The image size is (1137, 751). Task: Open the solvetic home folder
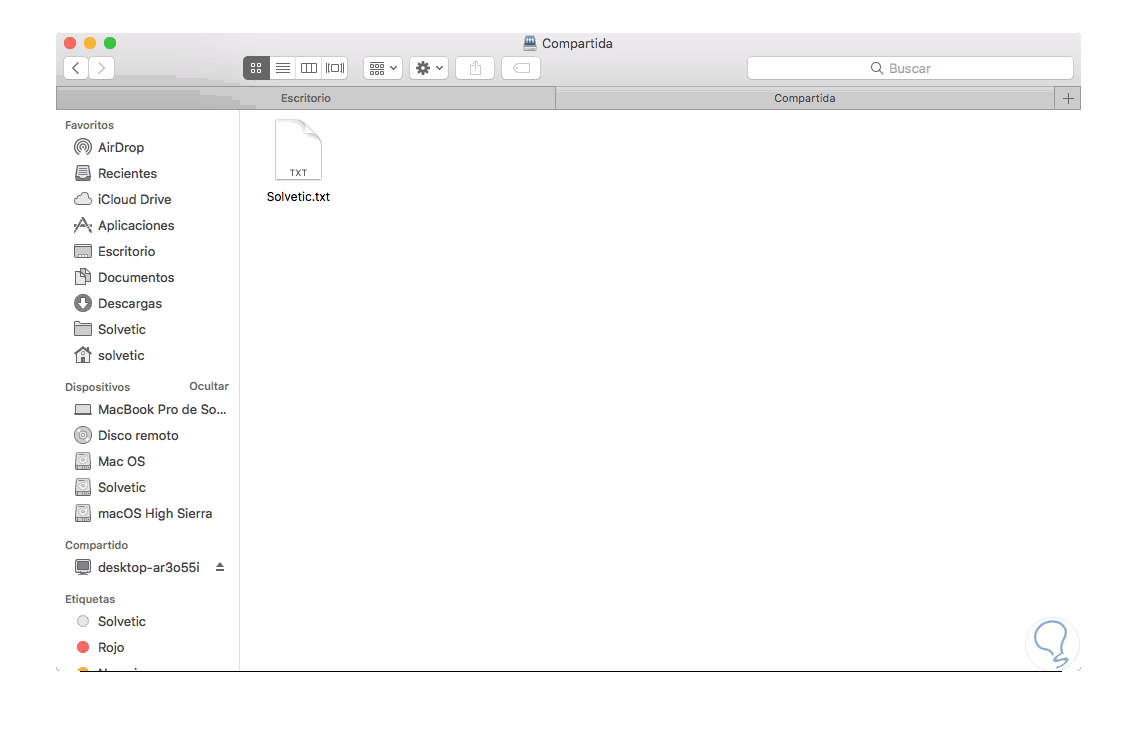coord(109,356)
